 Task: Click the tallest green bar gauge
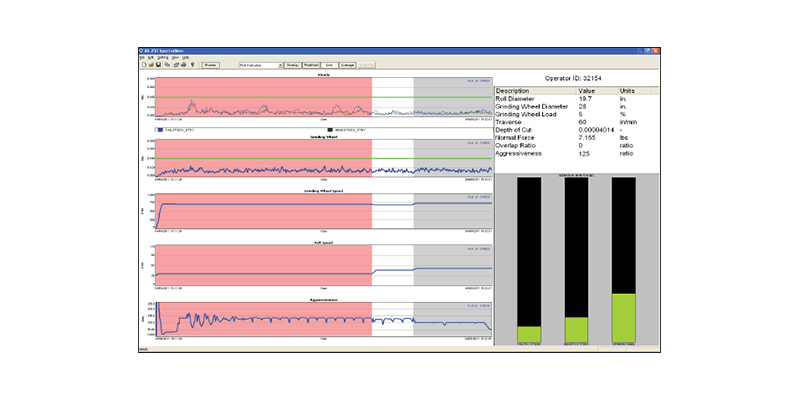[x=623, y=318]
